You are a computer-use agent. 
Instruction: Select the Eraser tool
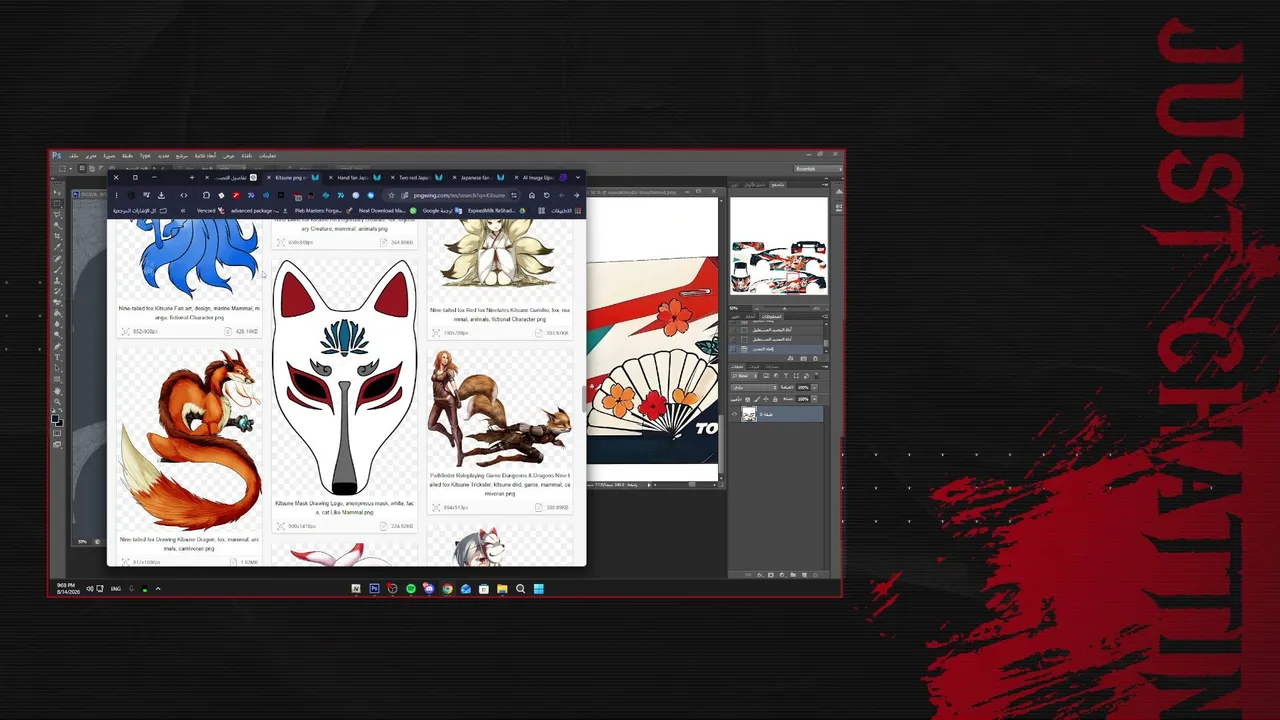point(57,302)
